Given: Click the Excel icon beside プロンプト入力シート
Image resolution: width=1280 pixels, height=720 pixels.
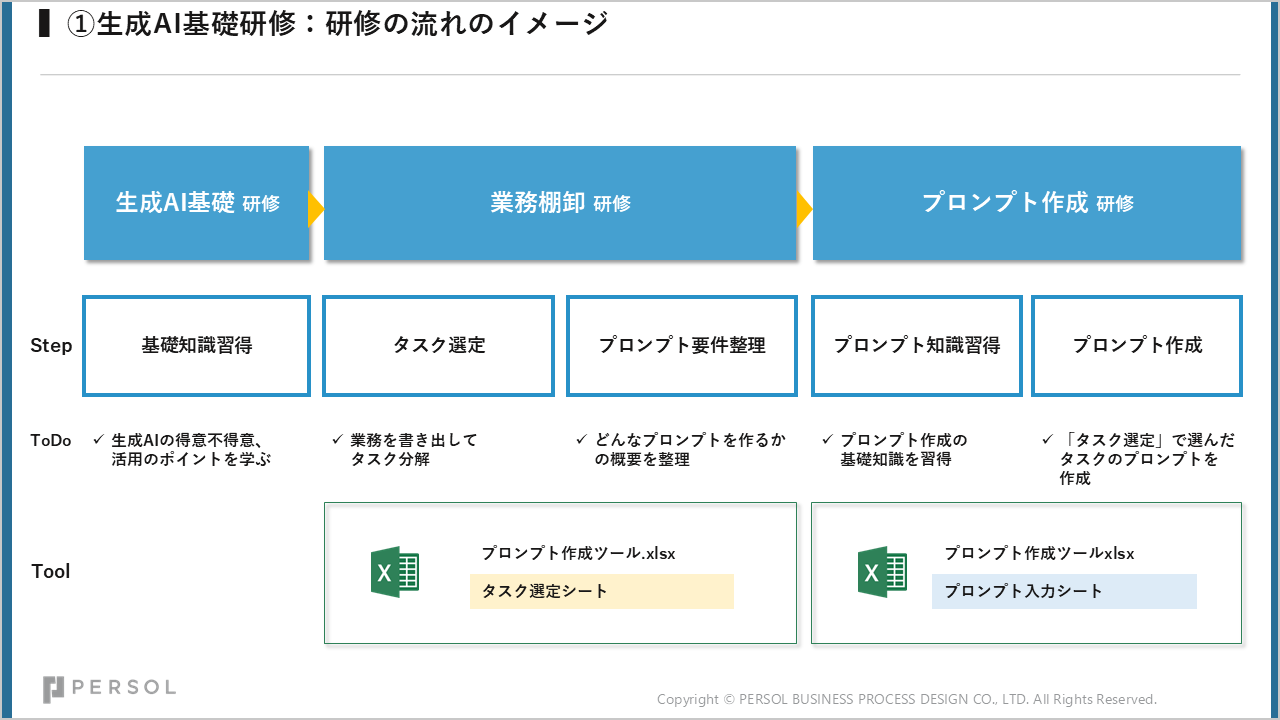Looking at the screenshot, I should coord(882,573).
